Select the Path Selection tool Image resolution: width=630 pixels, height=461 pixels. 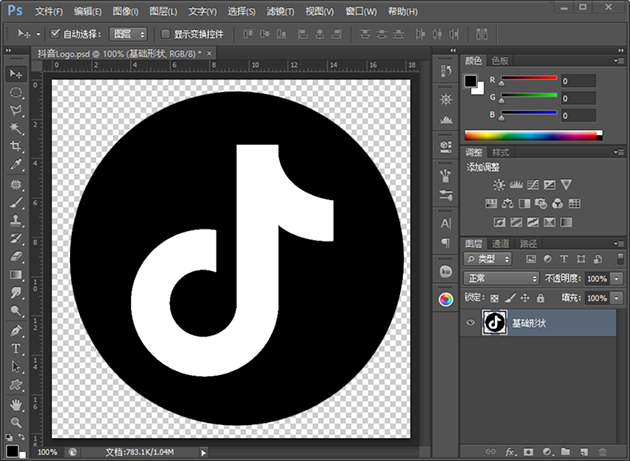[x=16, y=367]
